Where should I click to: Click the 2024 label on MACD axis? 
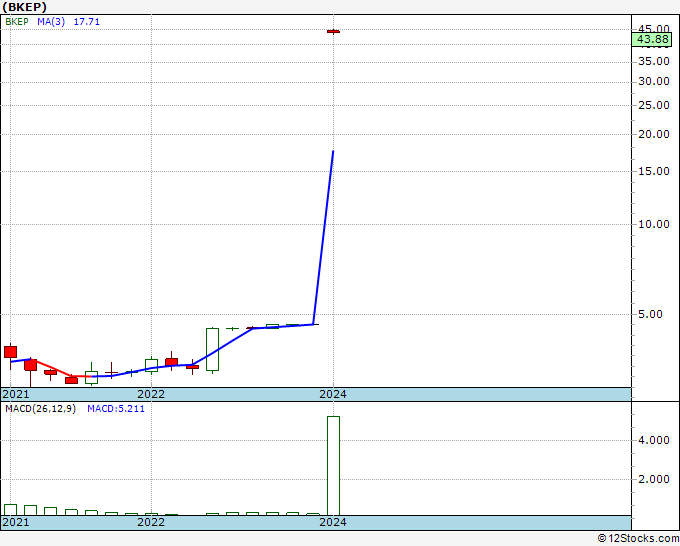[333, 522]
